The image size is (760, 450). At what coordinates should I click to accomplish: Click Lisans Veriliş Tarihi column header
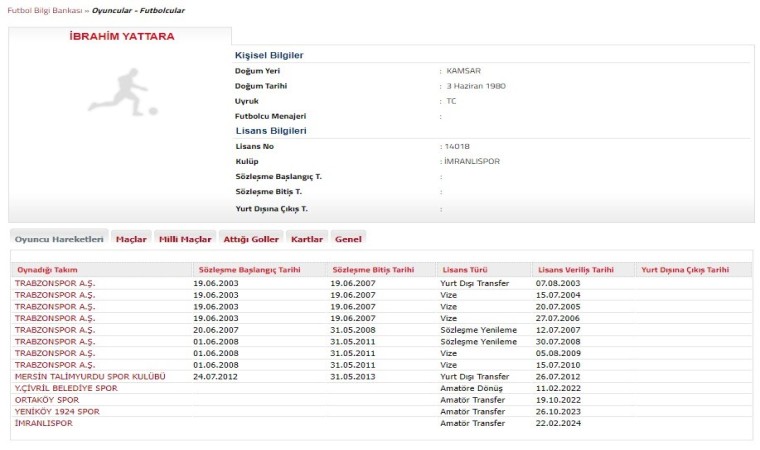pyautogui.click(x=576, y=270)
